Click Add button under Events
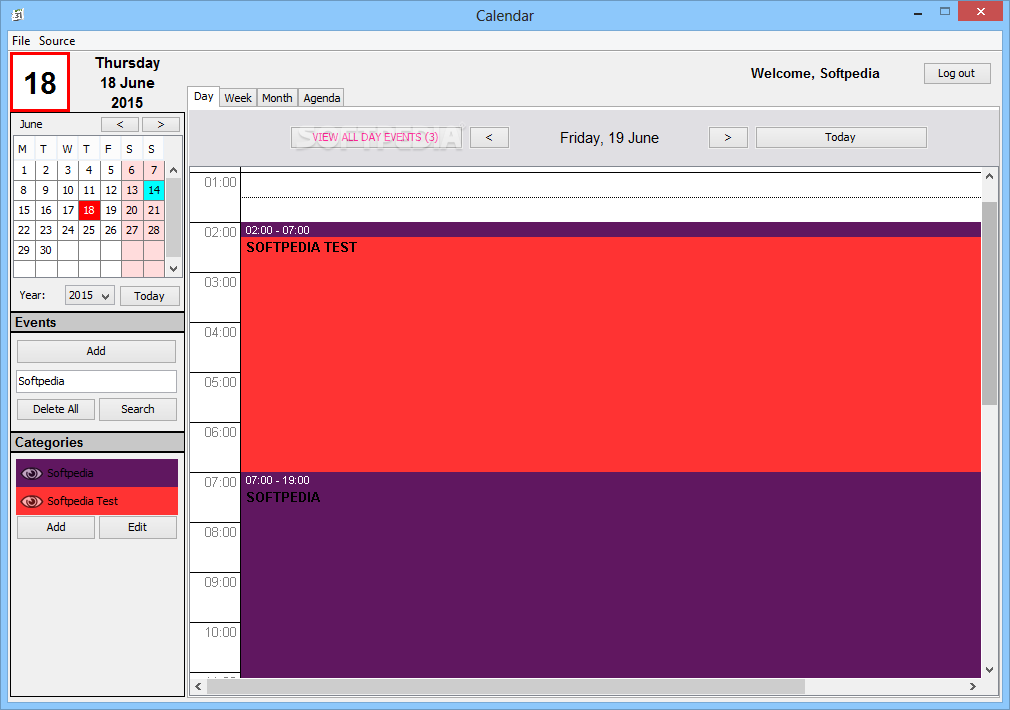The width and height of the screenshot is (1010, 710). 96,351
